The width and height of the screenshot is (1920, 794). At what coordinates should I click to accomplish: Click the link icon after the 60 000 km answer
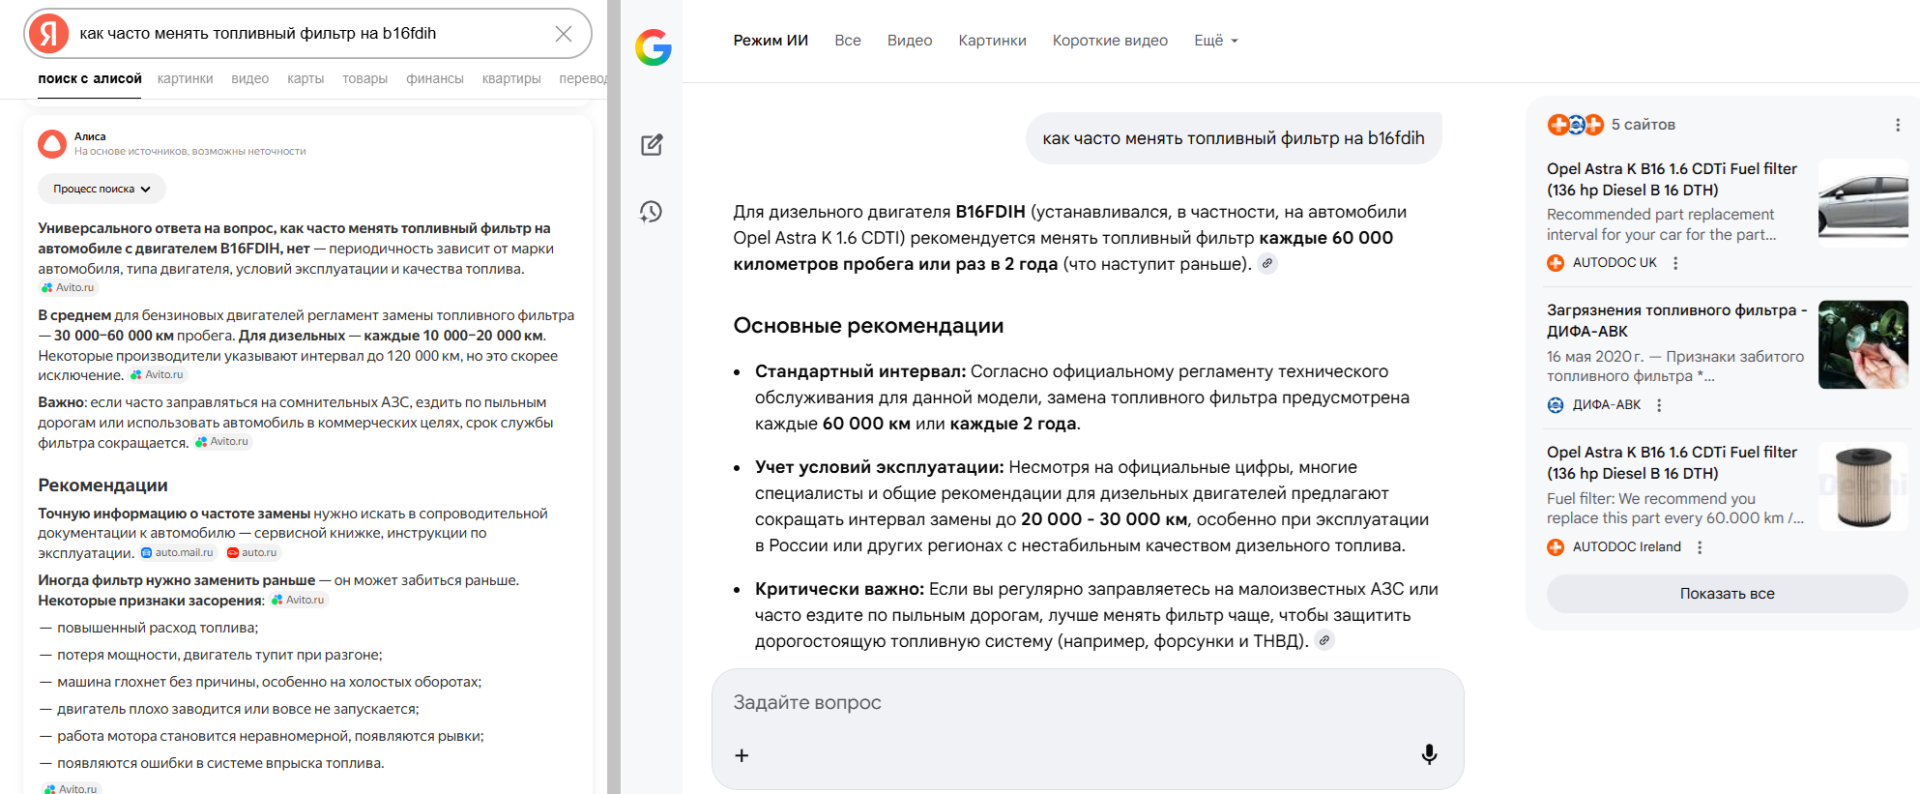coord(1268,264)
